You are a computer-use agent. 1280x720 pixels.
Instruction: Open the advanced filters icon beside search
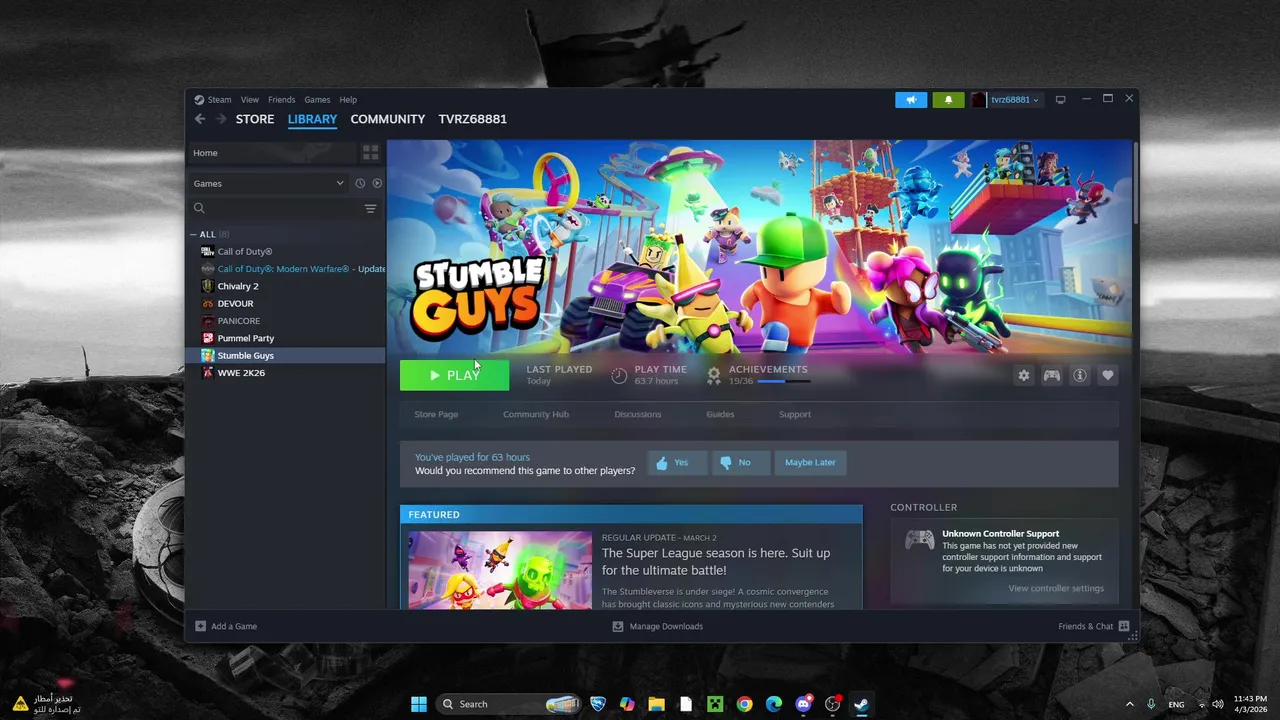(370, 208)
